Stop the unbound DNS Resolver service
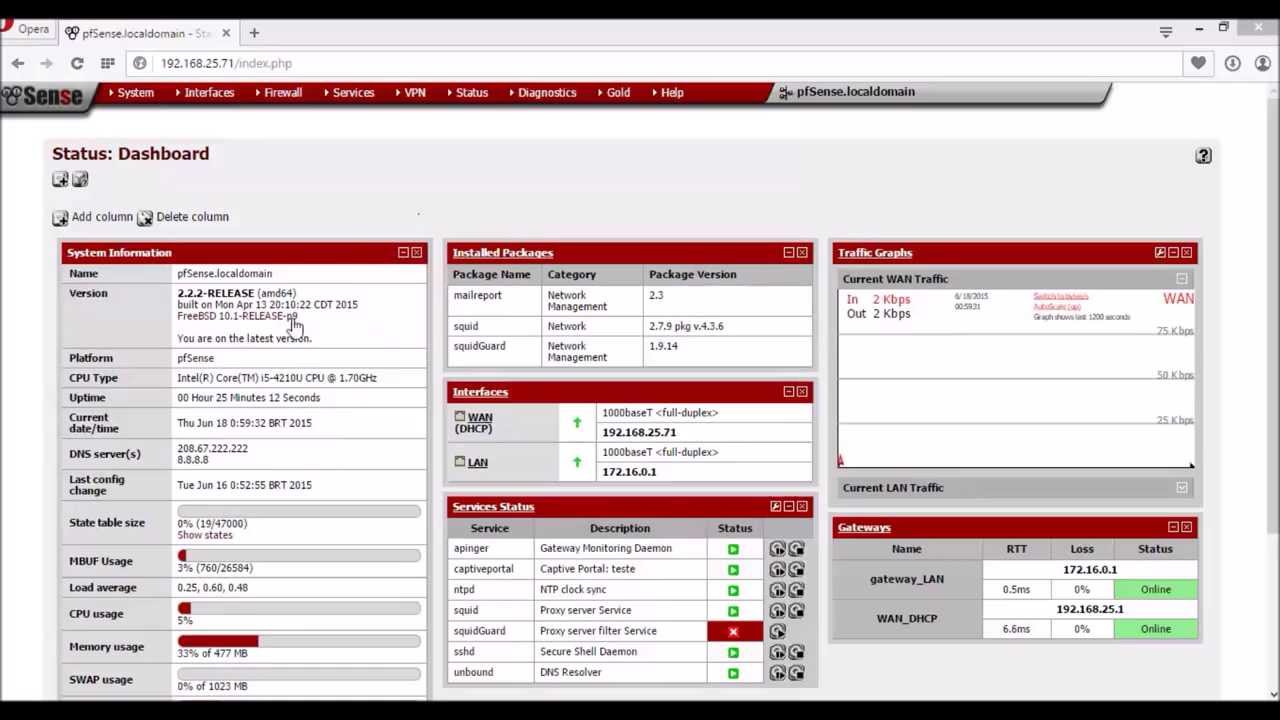The image size is (1280, 720). [796, 673]
